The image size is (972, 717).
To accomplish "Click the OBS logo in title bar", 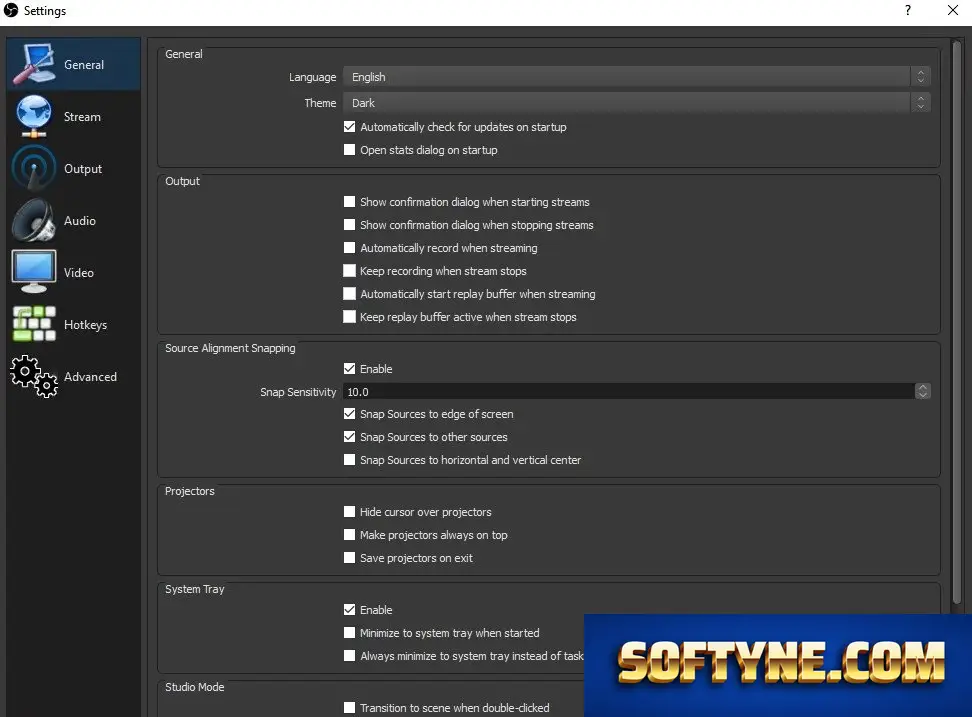I will [x=11, y=10].
